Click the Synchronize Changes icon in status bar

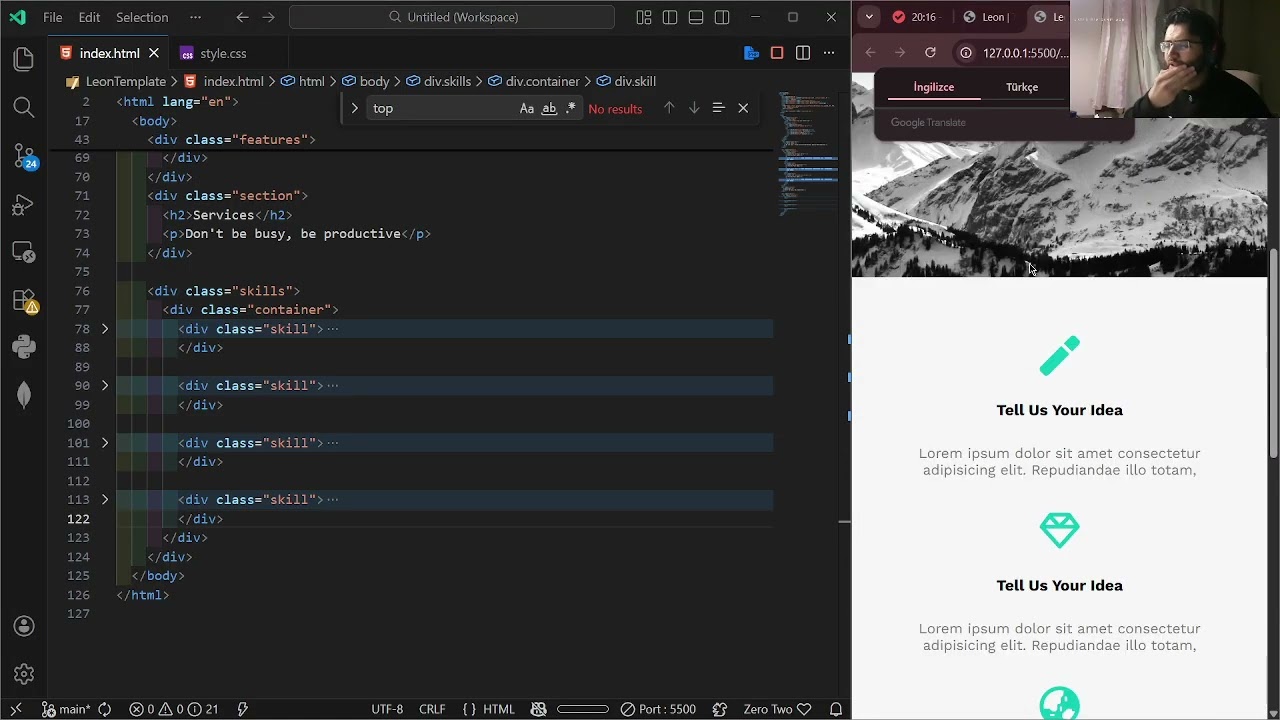coord(104,709)
